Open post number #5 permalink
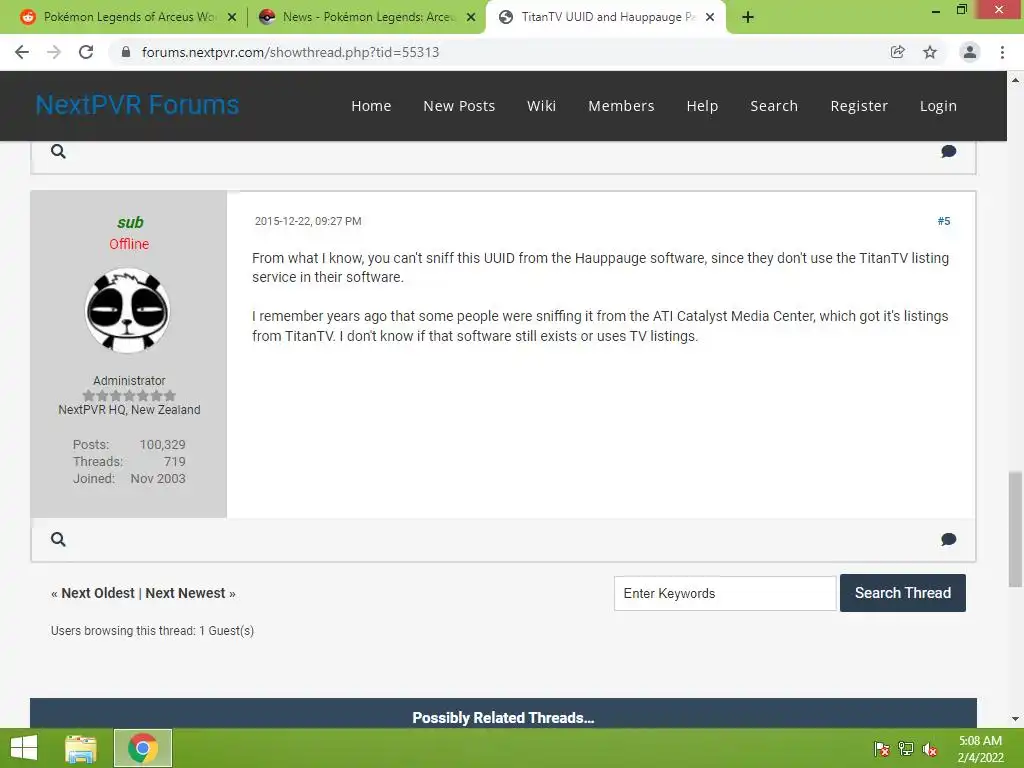Screen dimensions: 1024x768 pos(944,221)
